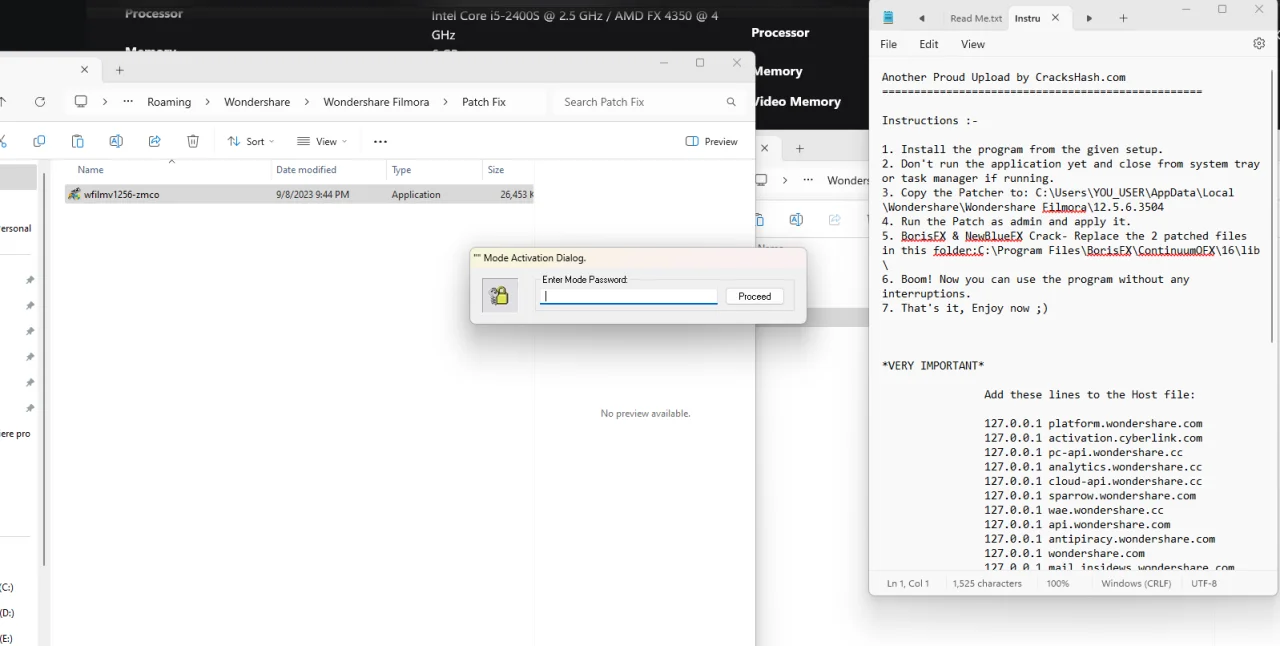Click the Rename icon in Patch Fix toolbar
Screen dimensions: 1280x646
tap(116, 141)
